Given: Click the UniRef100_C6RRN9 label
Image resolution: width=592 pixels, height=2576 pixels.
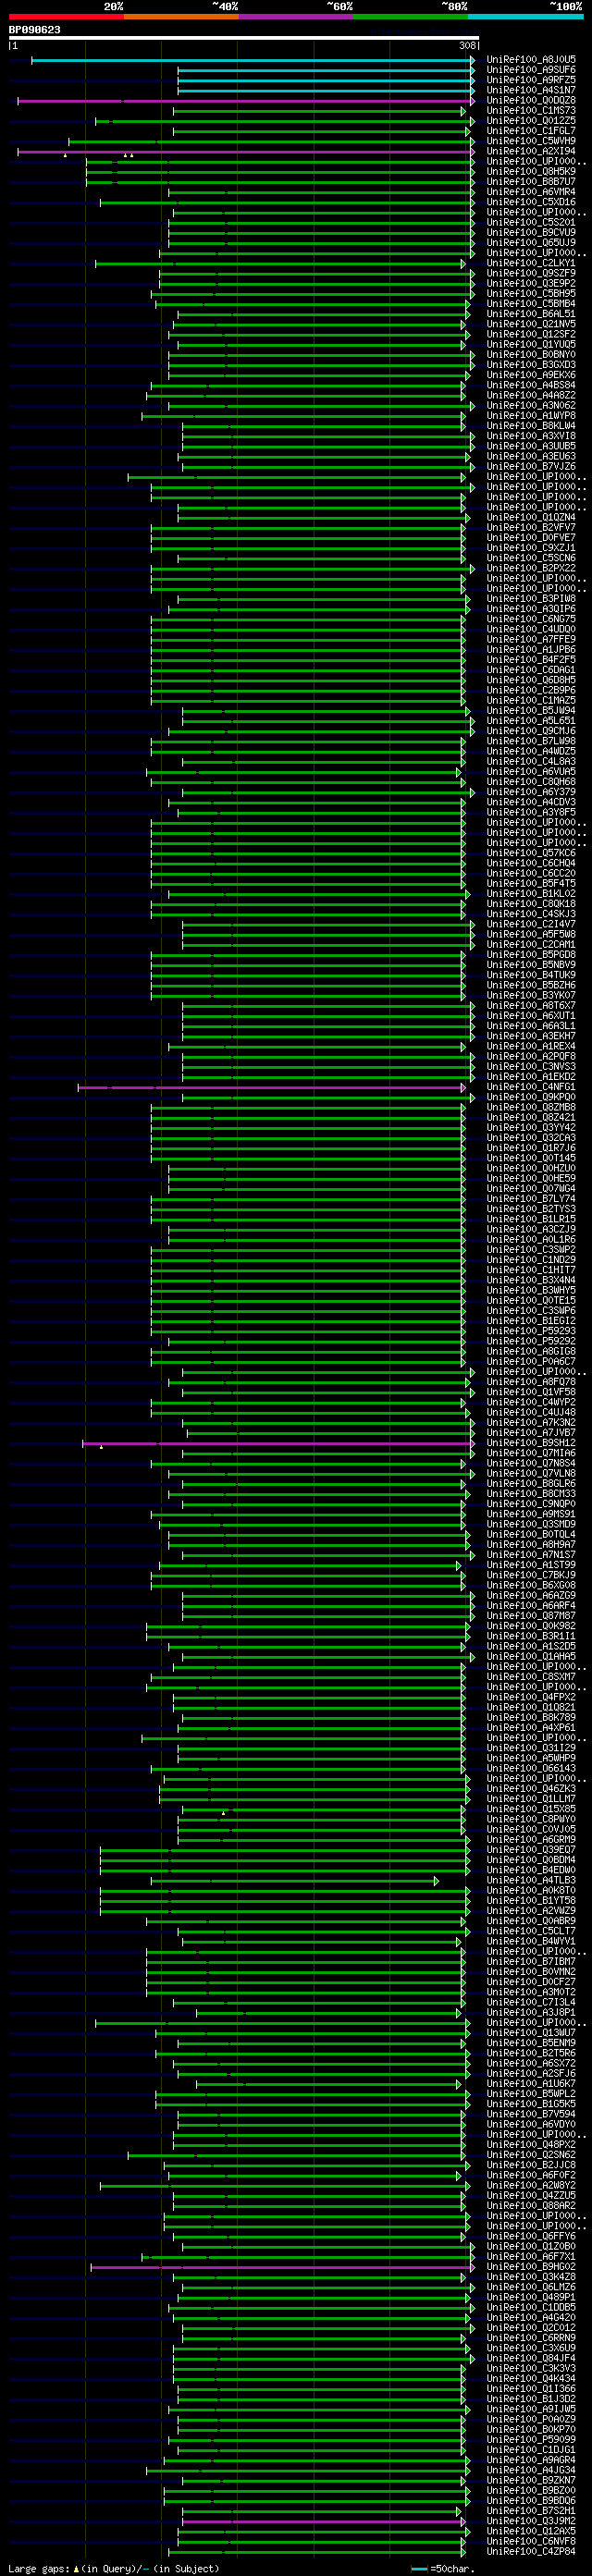Looking at the screenshot, I should [531, 2338].
